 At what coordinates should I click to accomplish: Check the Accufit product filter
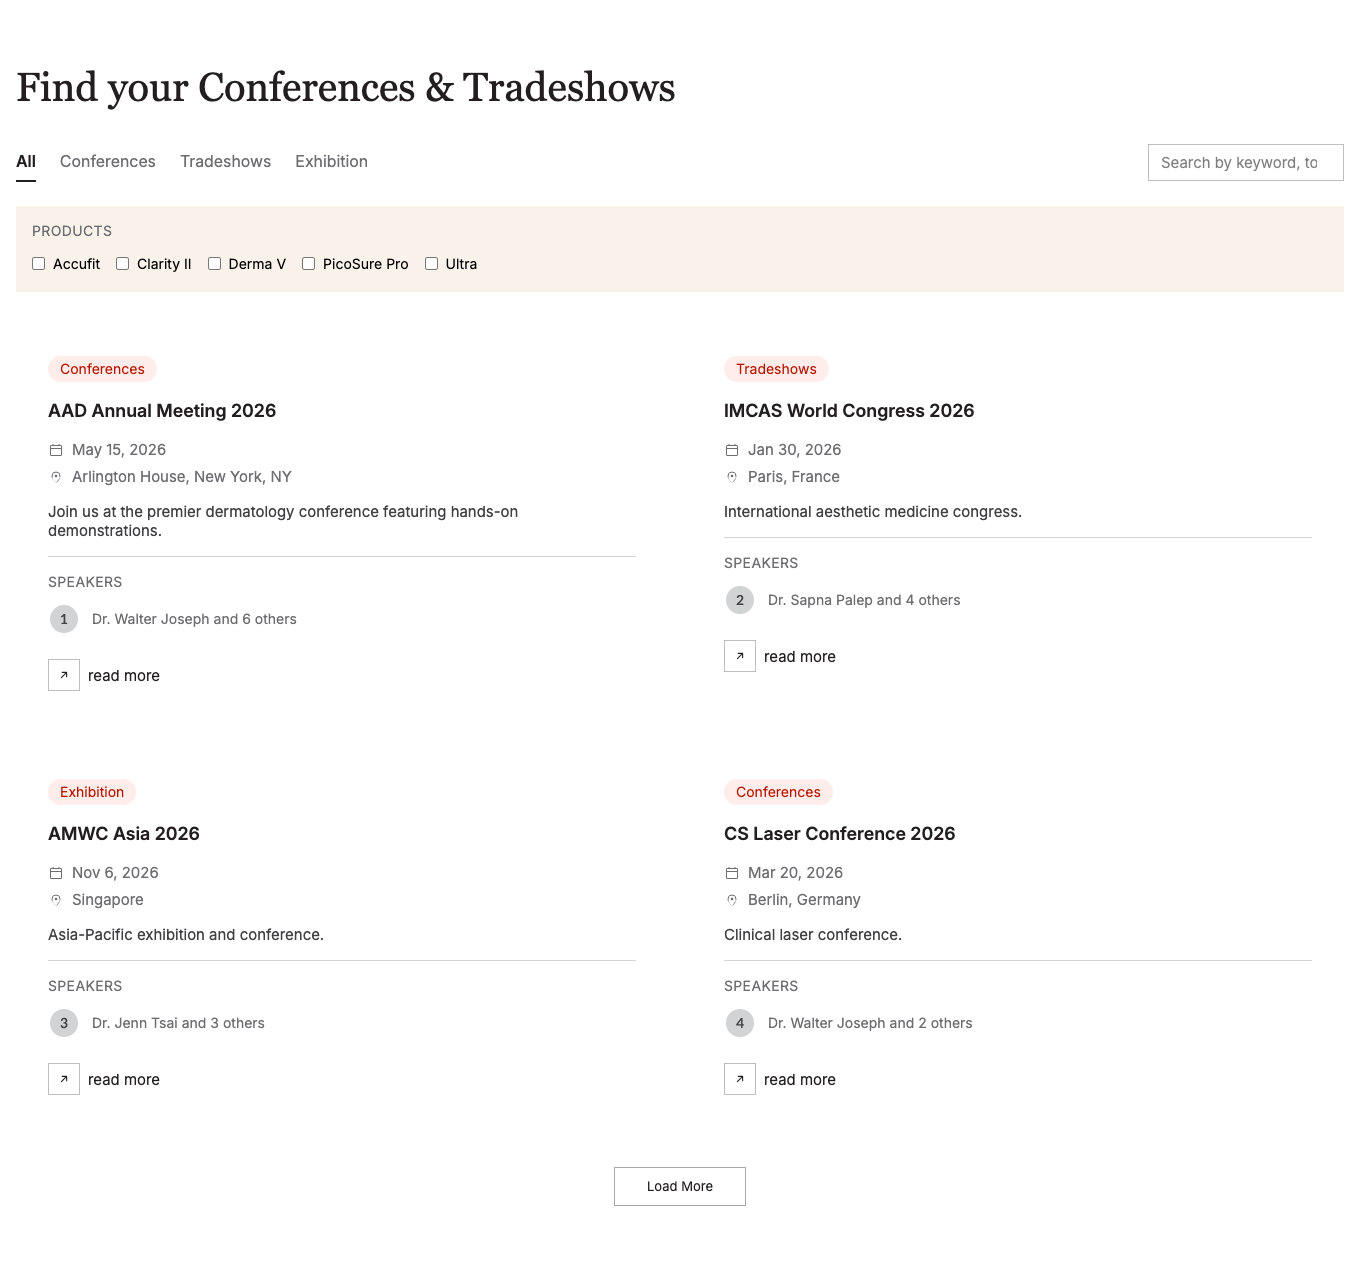click(x=39, y=264)
